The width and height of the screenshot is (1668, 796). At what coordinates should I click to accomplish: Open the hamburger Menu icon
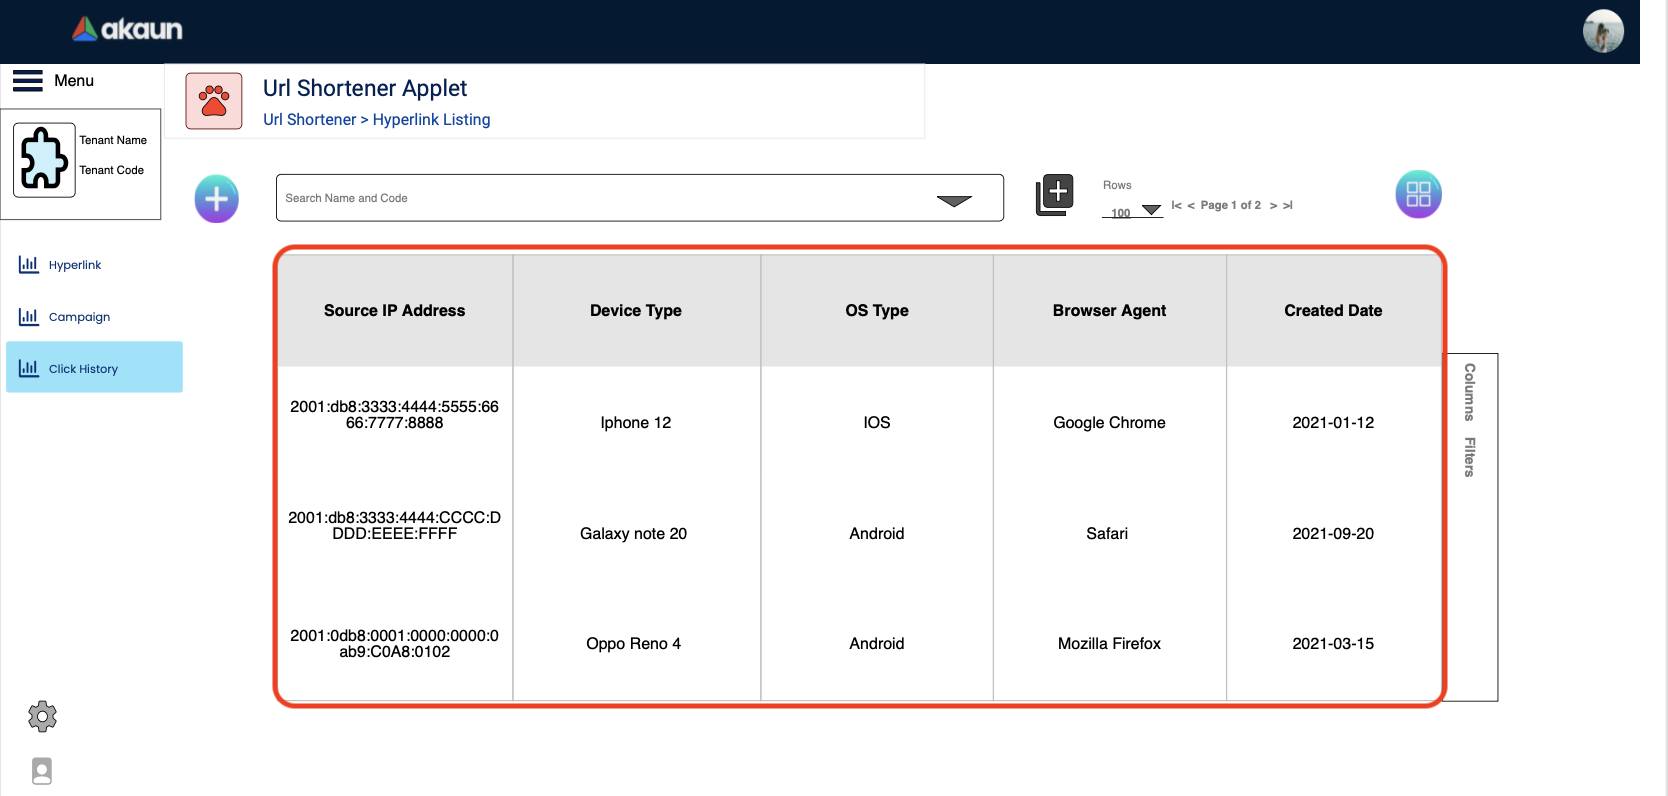[x=28, y=81]
